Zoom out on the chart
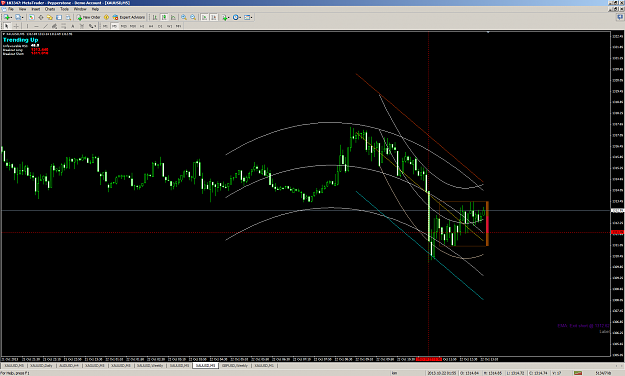Image resolution: width=625 pixels, height=376 pixels. click(x=193, y=17)
